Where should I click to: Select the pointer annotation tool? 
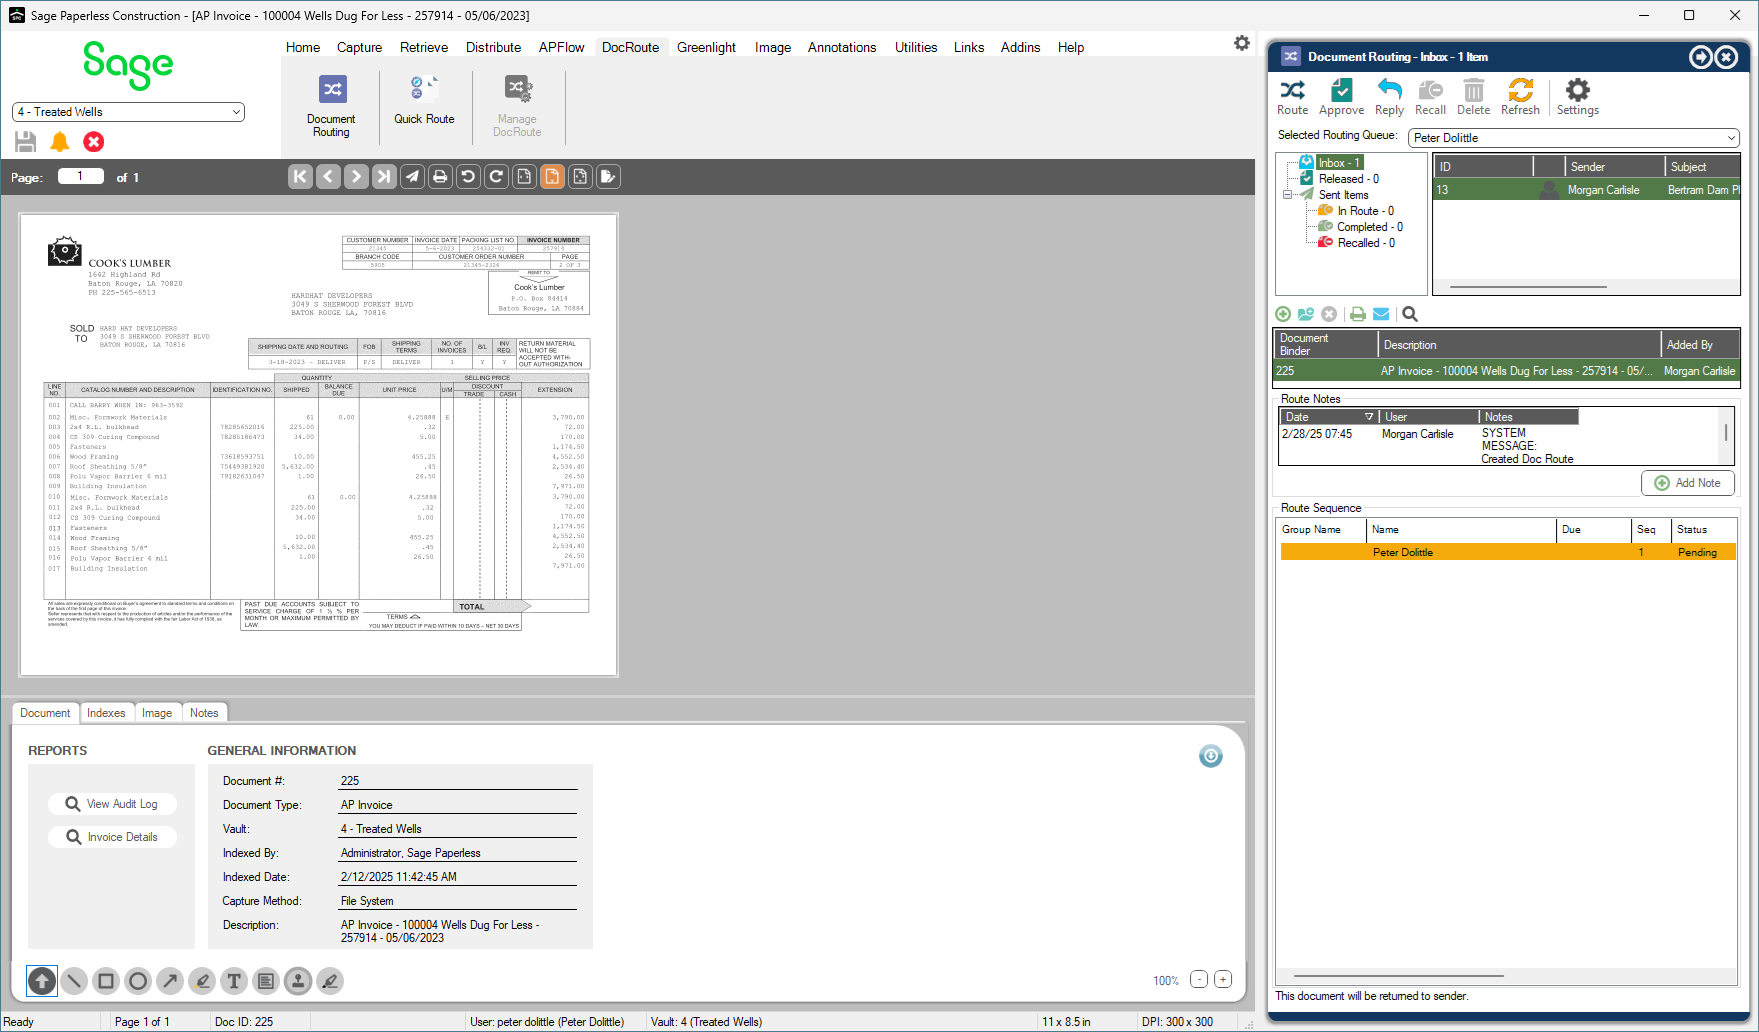(42, 981)
